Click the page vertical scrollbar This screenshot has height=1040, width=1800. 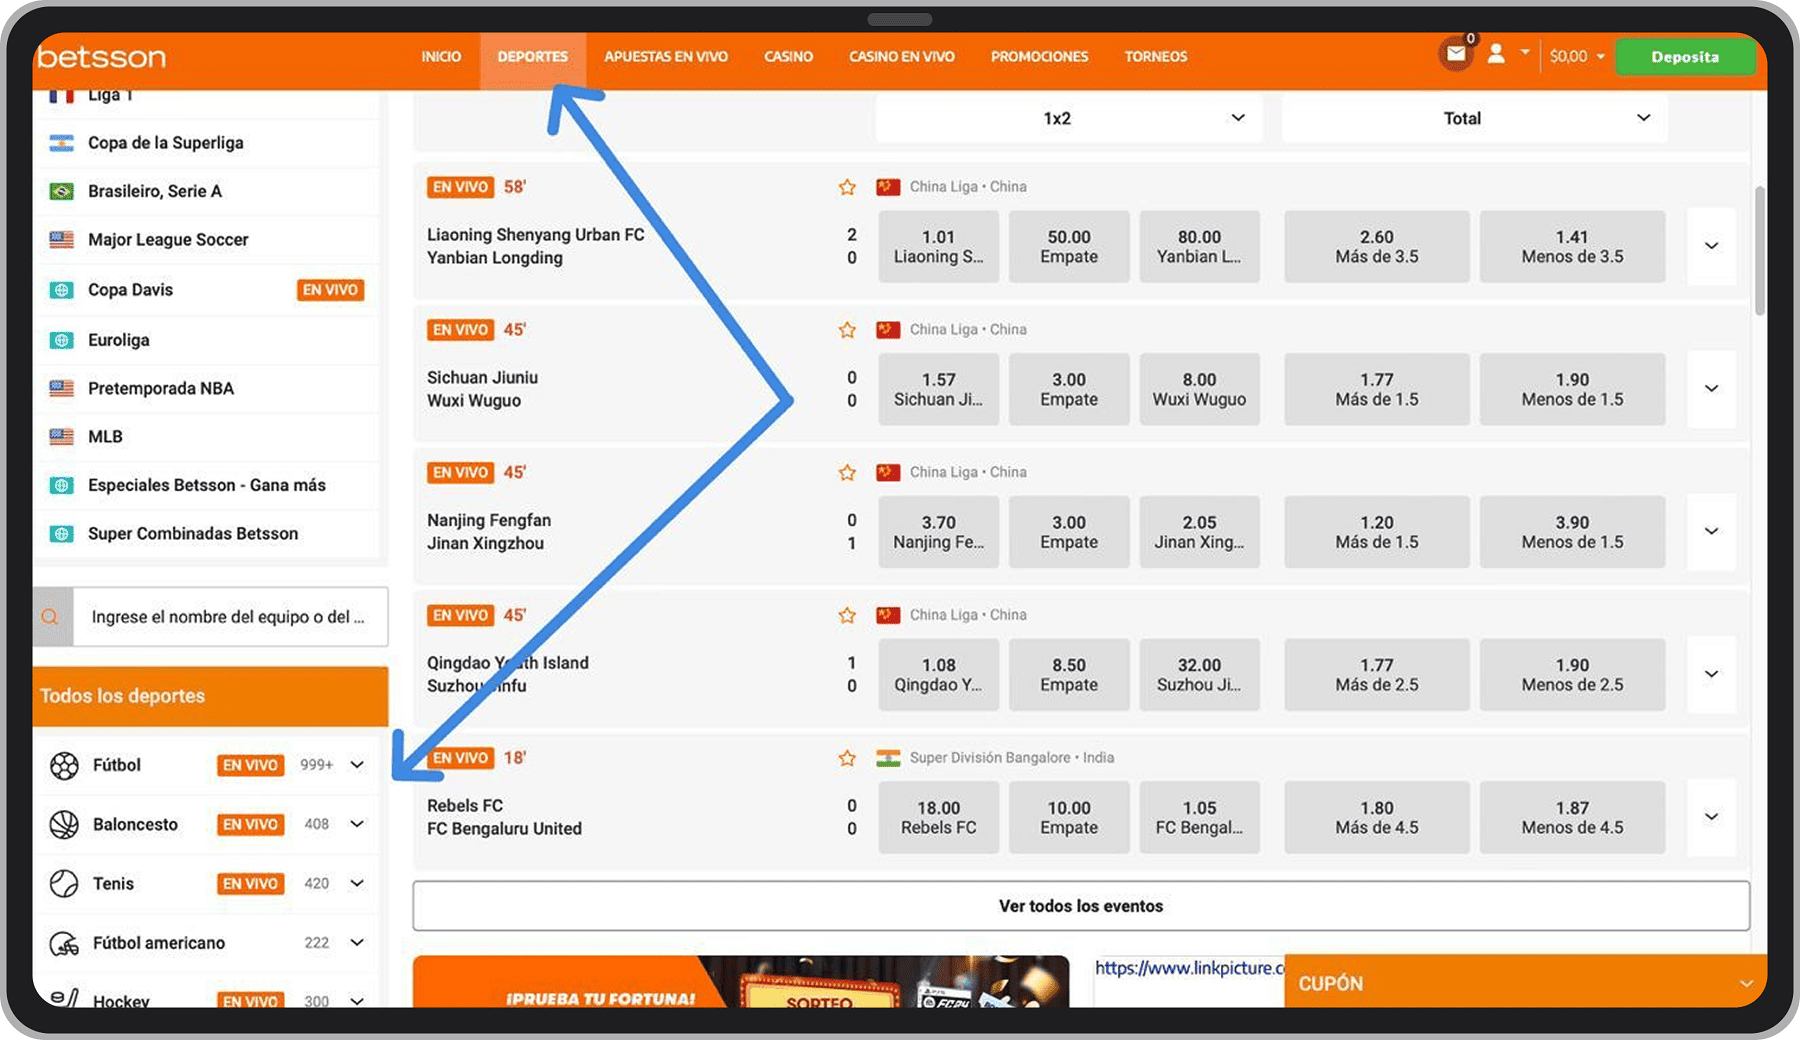pyautogui.click(x=1759, y=250)
